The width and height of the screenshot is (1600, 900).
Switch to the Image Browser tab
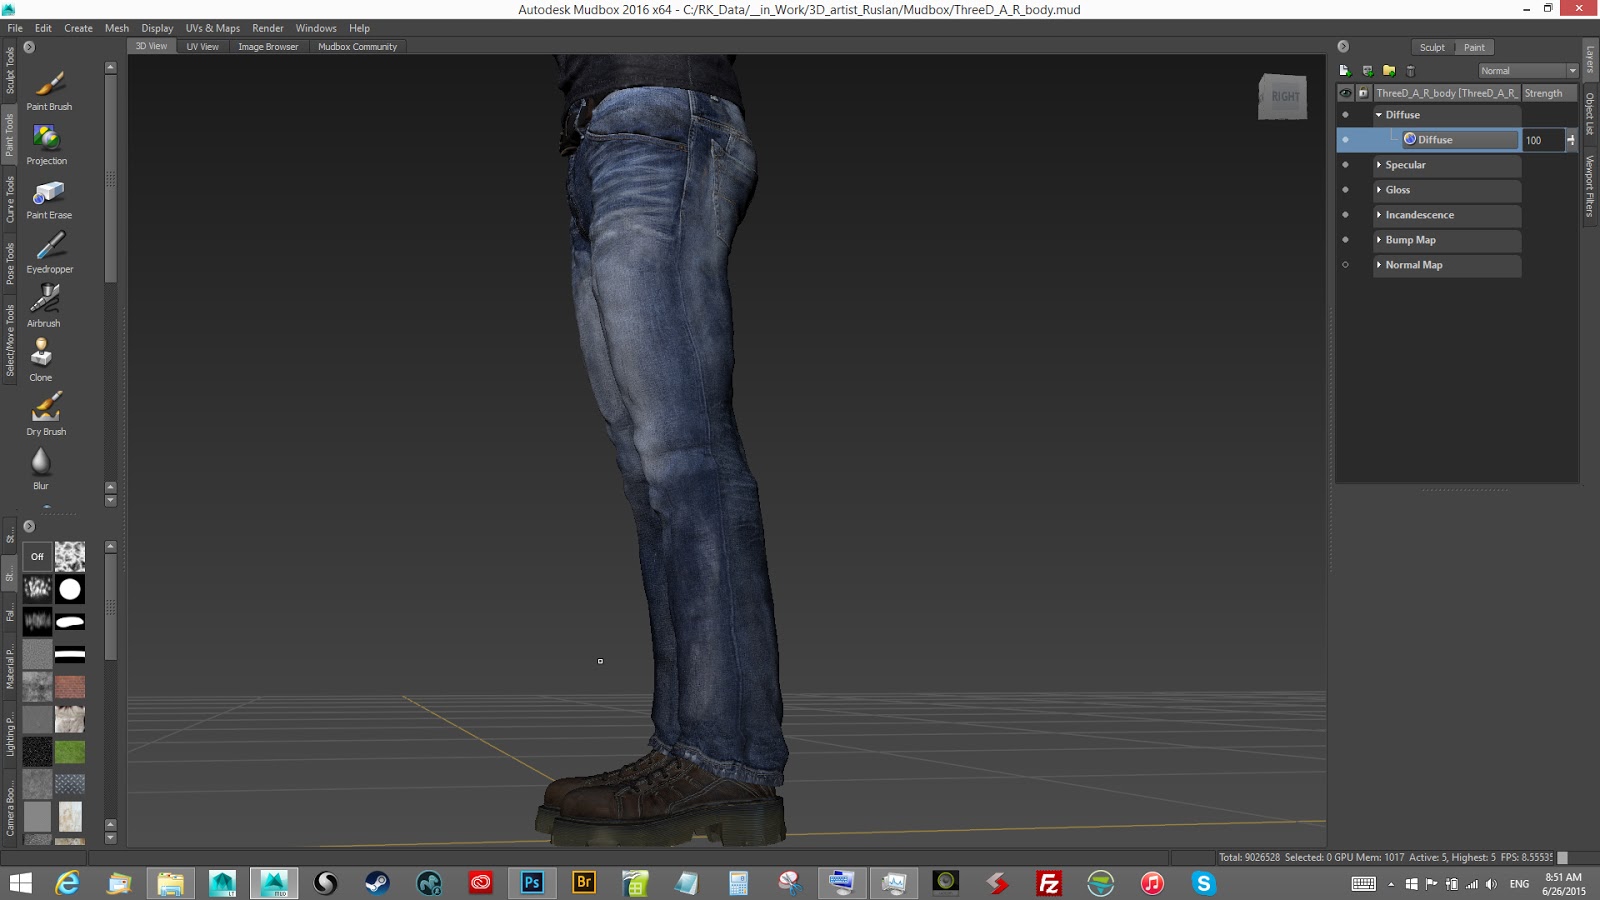(x=268, y=47)
